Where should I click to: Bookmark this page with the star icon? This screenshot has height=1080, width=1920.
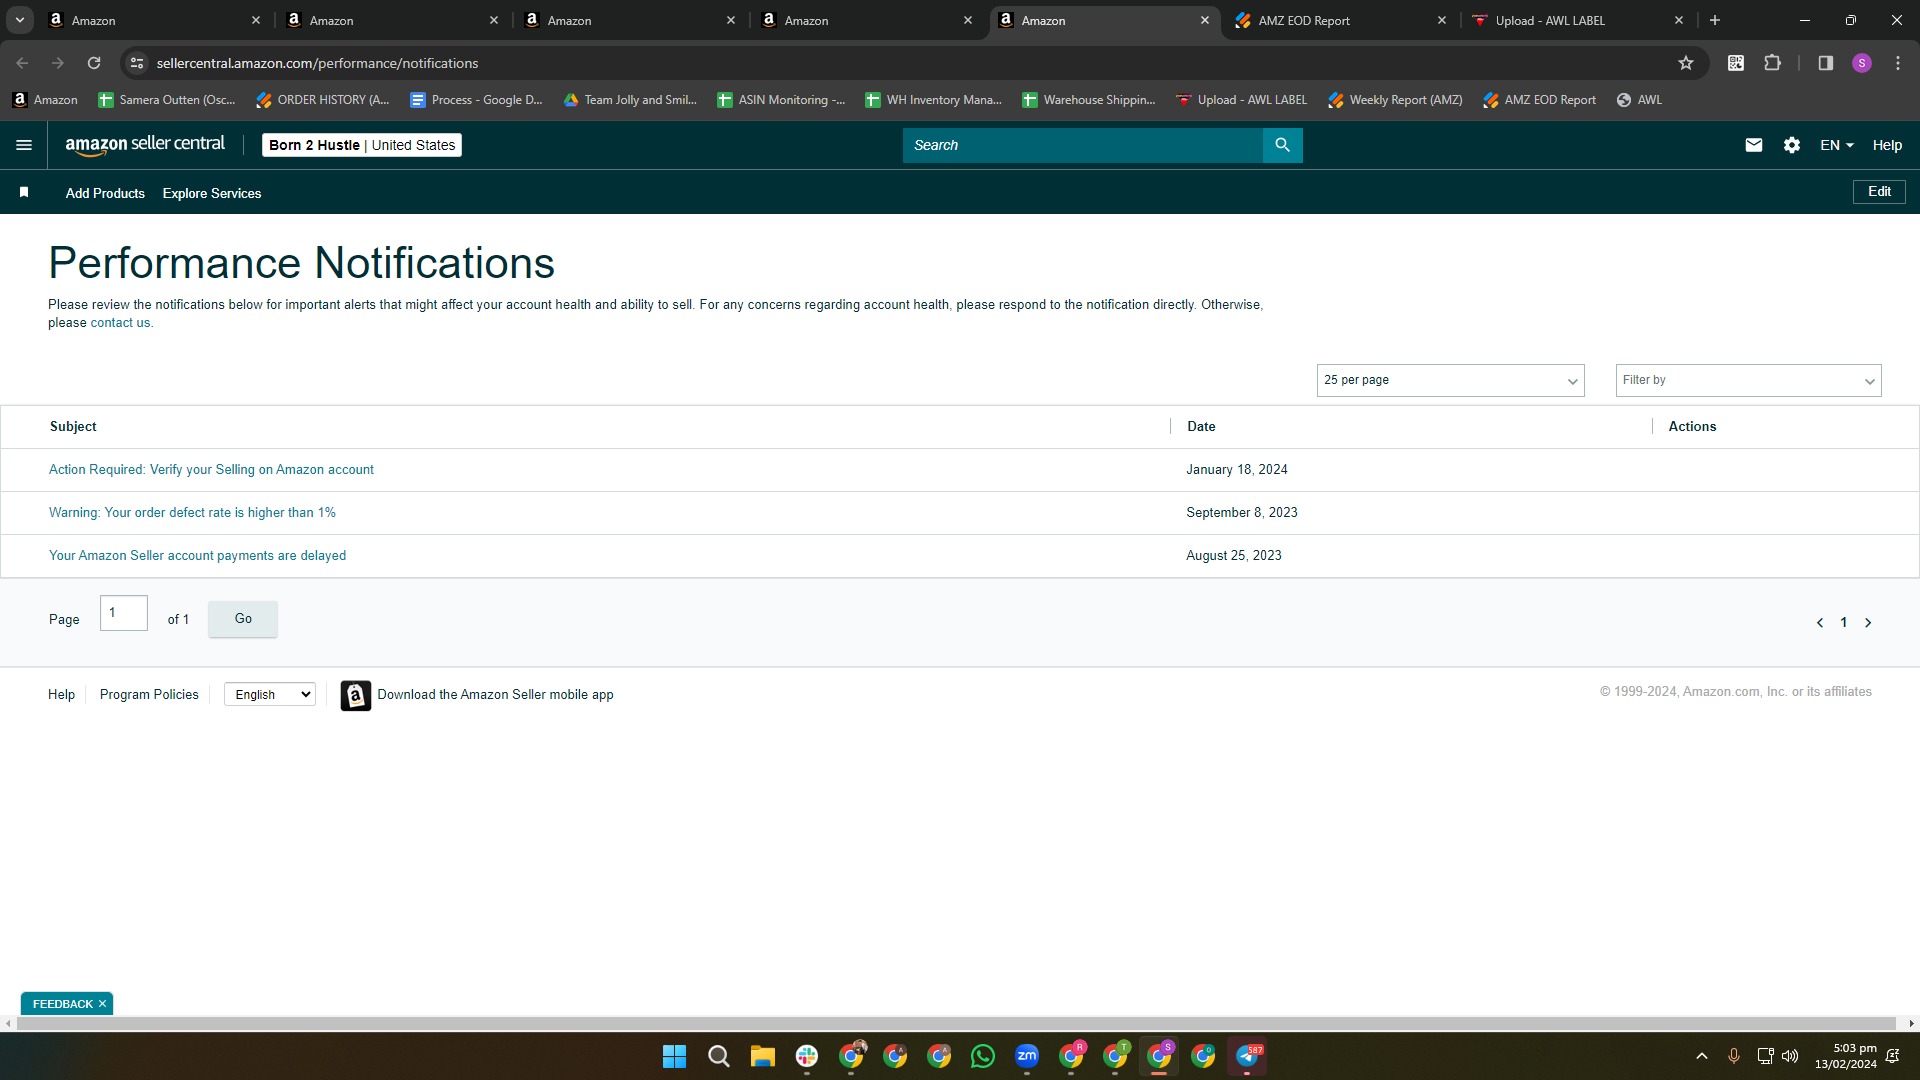pyautogui.click(x=1685, y=63)
